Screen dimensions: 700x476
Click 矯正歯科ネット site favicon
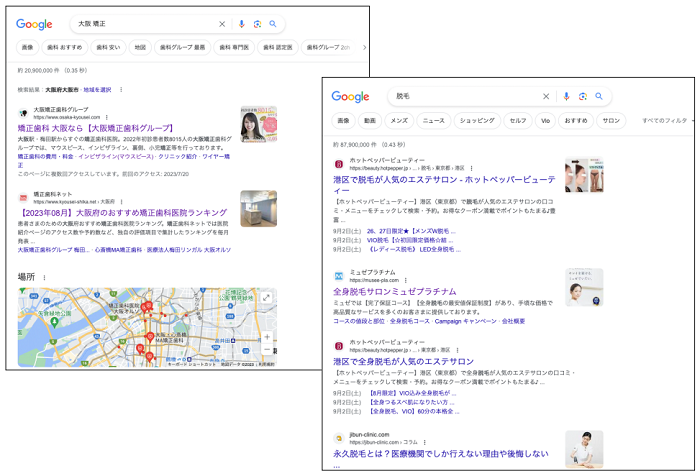[23, 197]
